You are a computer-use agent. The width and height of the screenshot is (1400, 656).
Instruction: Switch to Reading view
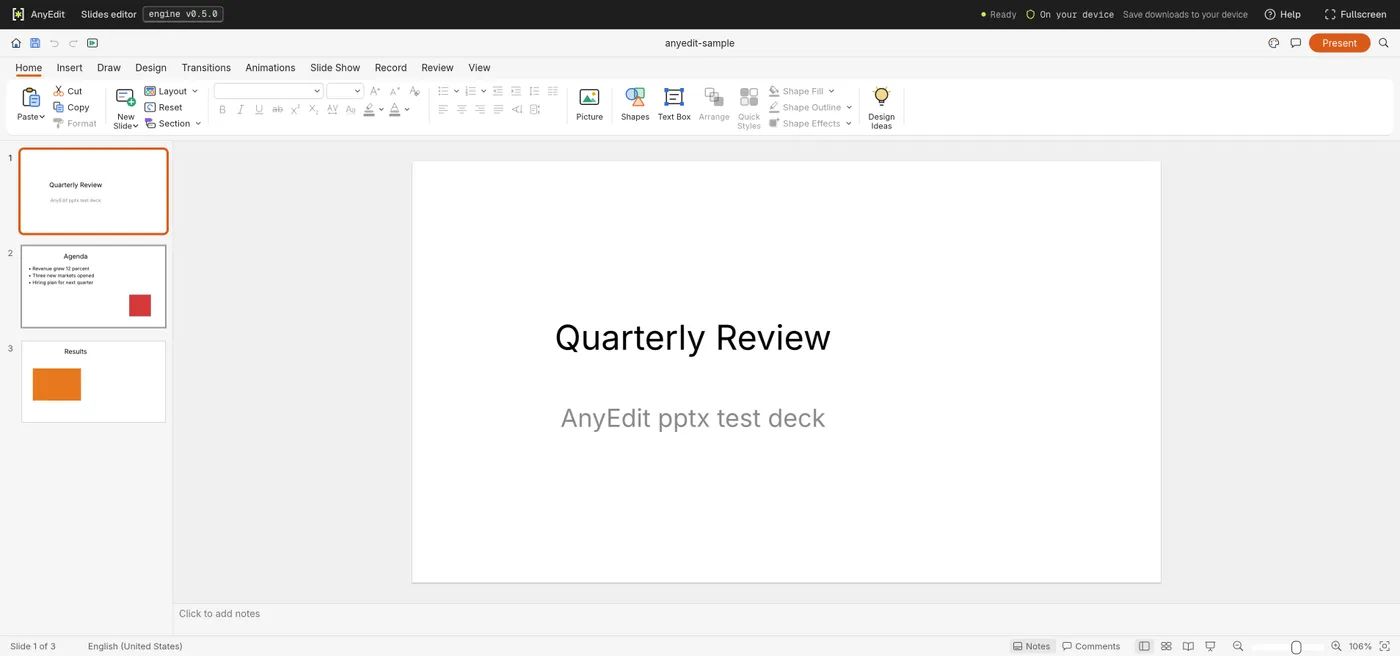click(x=1188, y=646)
